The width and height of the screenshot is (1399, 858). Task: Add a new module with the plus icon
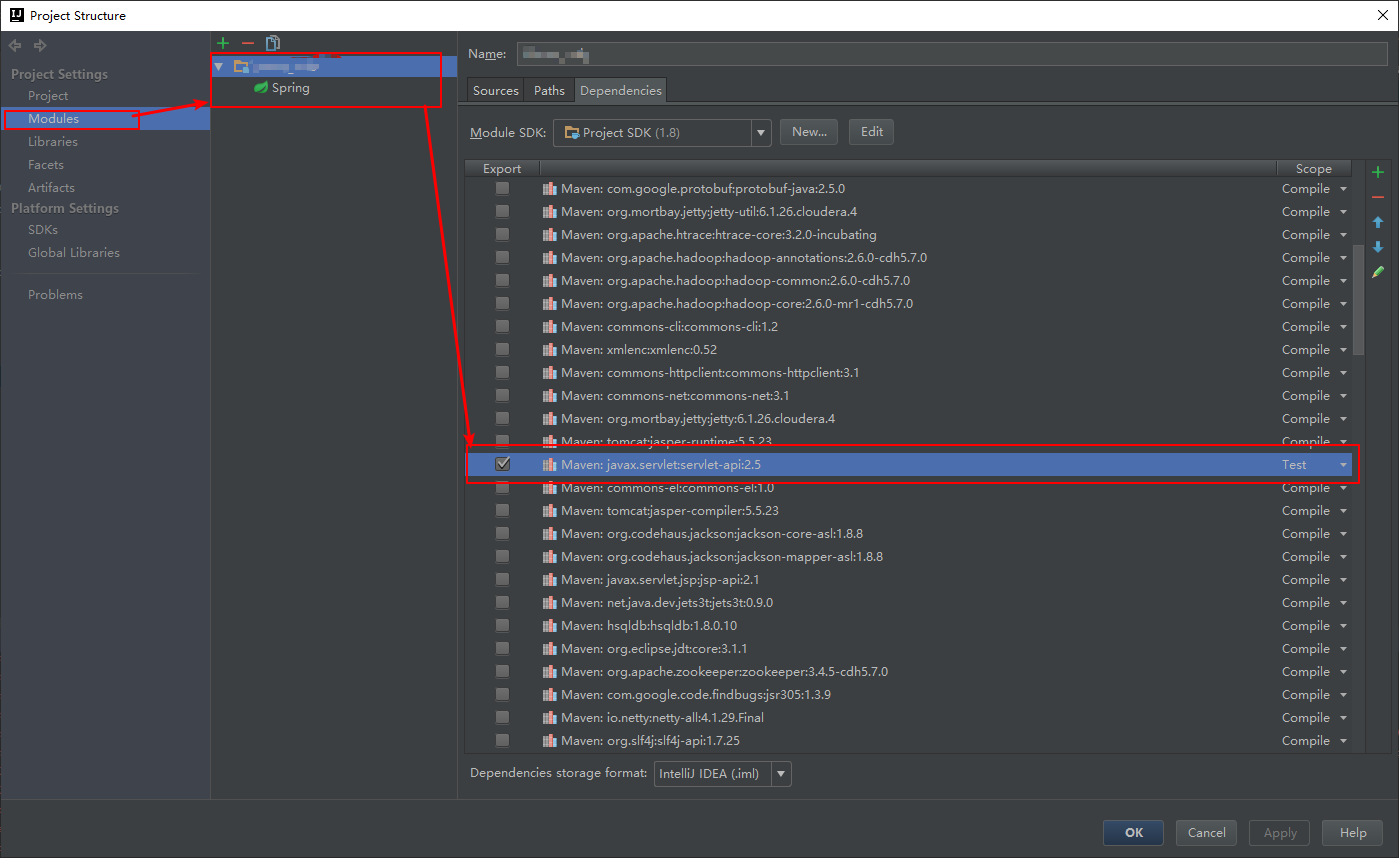tap(222, 43)
